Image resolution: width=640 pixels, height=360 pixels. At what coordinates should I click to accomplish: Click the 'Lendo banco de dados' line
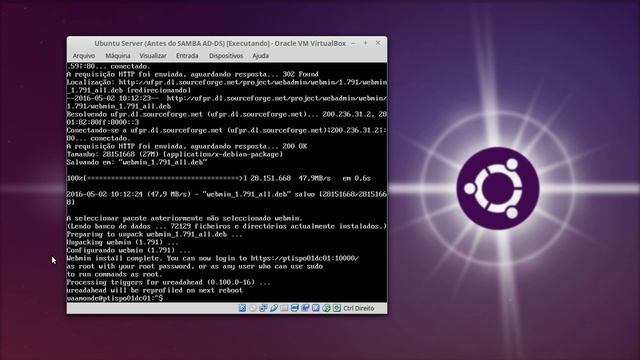227,226
